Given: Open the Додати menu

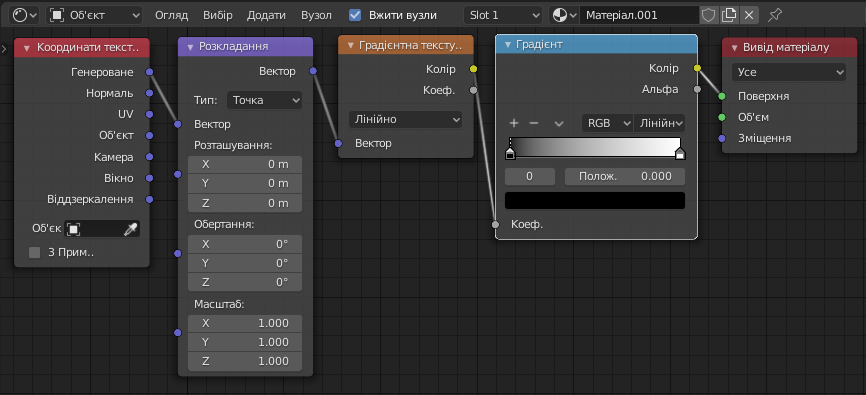Looking at the screenshot, I should click(266, 15).
